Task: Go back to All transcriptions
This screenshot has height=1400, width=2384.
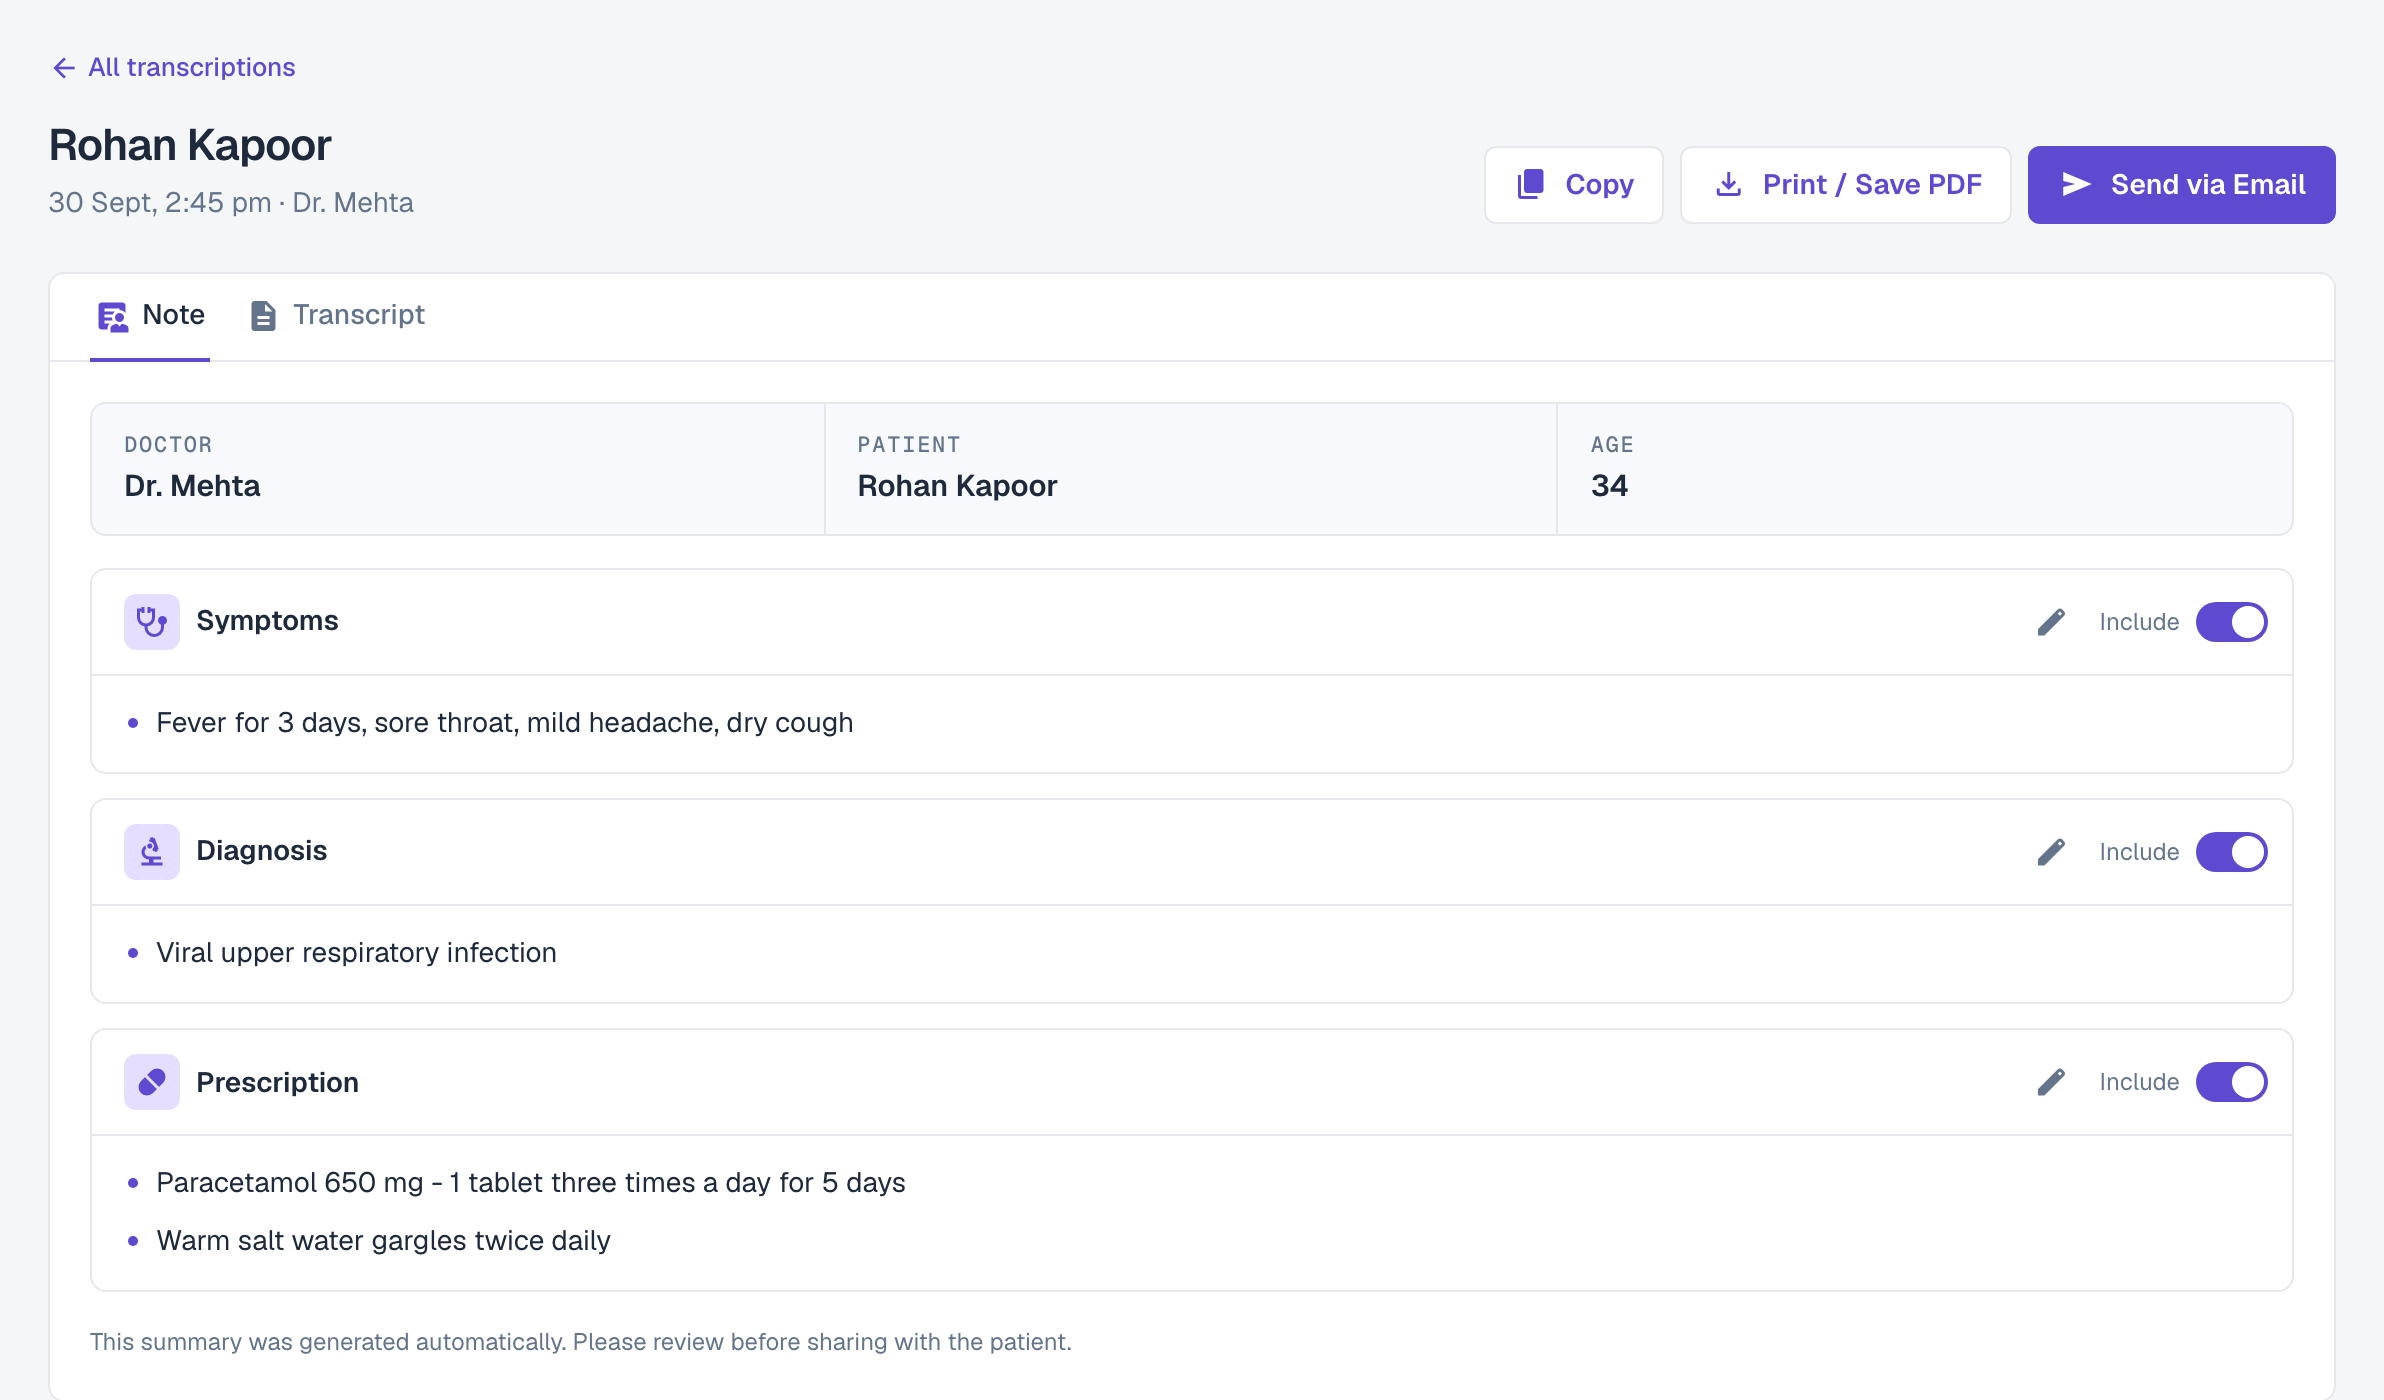Action: [x=174, y=67]
